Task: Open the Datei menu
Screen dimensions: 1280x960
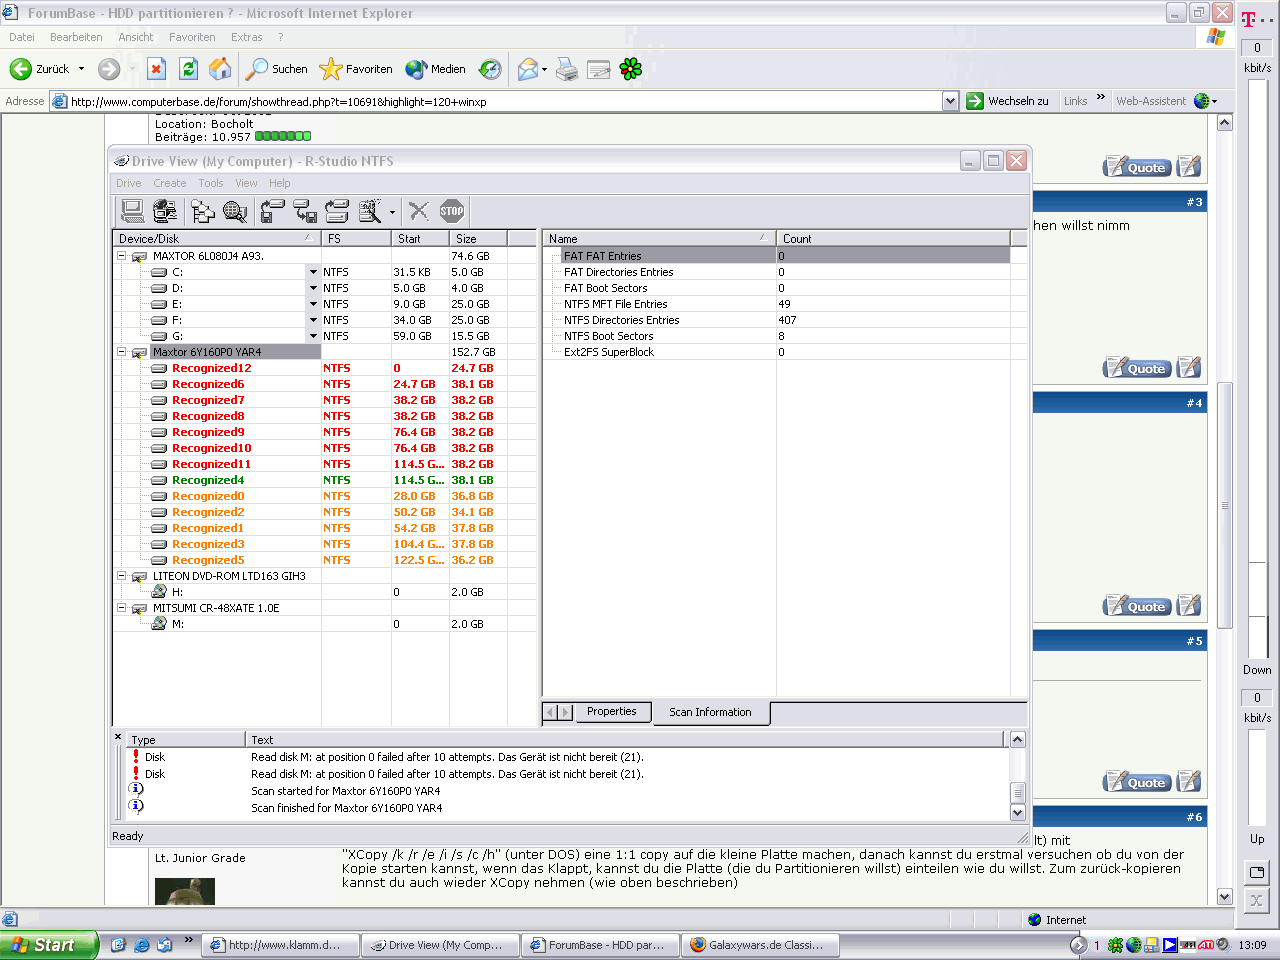Action: tap(22, 37)
